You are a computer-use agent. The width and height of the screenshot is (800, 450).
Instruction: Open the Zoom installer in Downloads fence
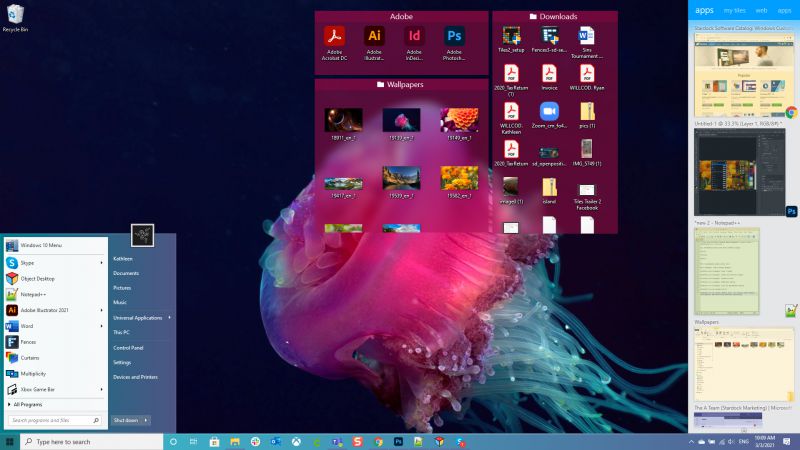click(549, 112)
